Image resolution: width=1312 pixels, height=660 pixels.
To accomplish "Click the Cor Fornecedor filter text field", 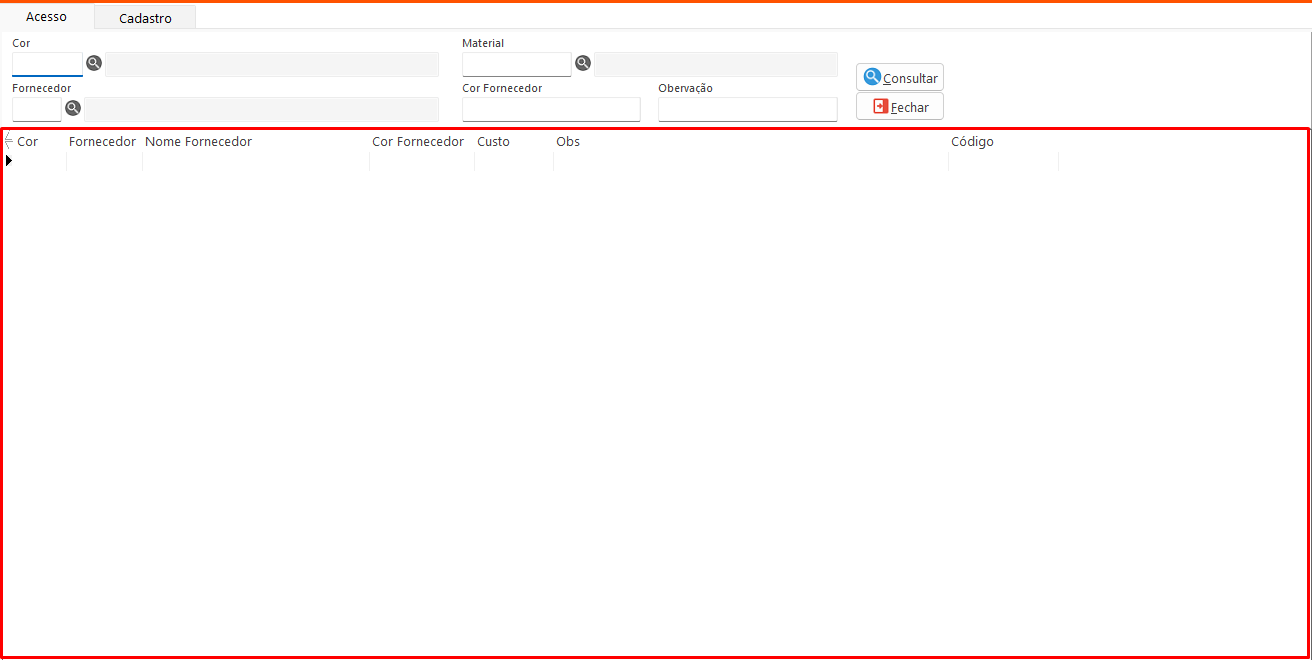I will [551, 109].
